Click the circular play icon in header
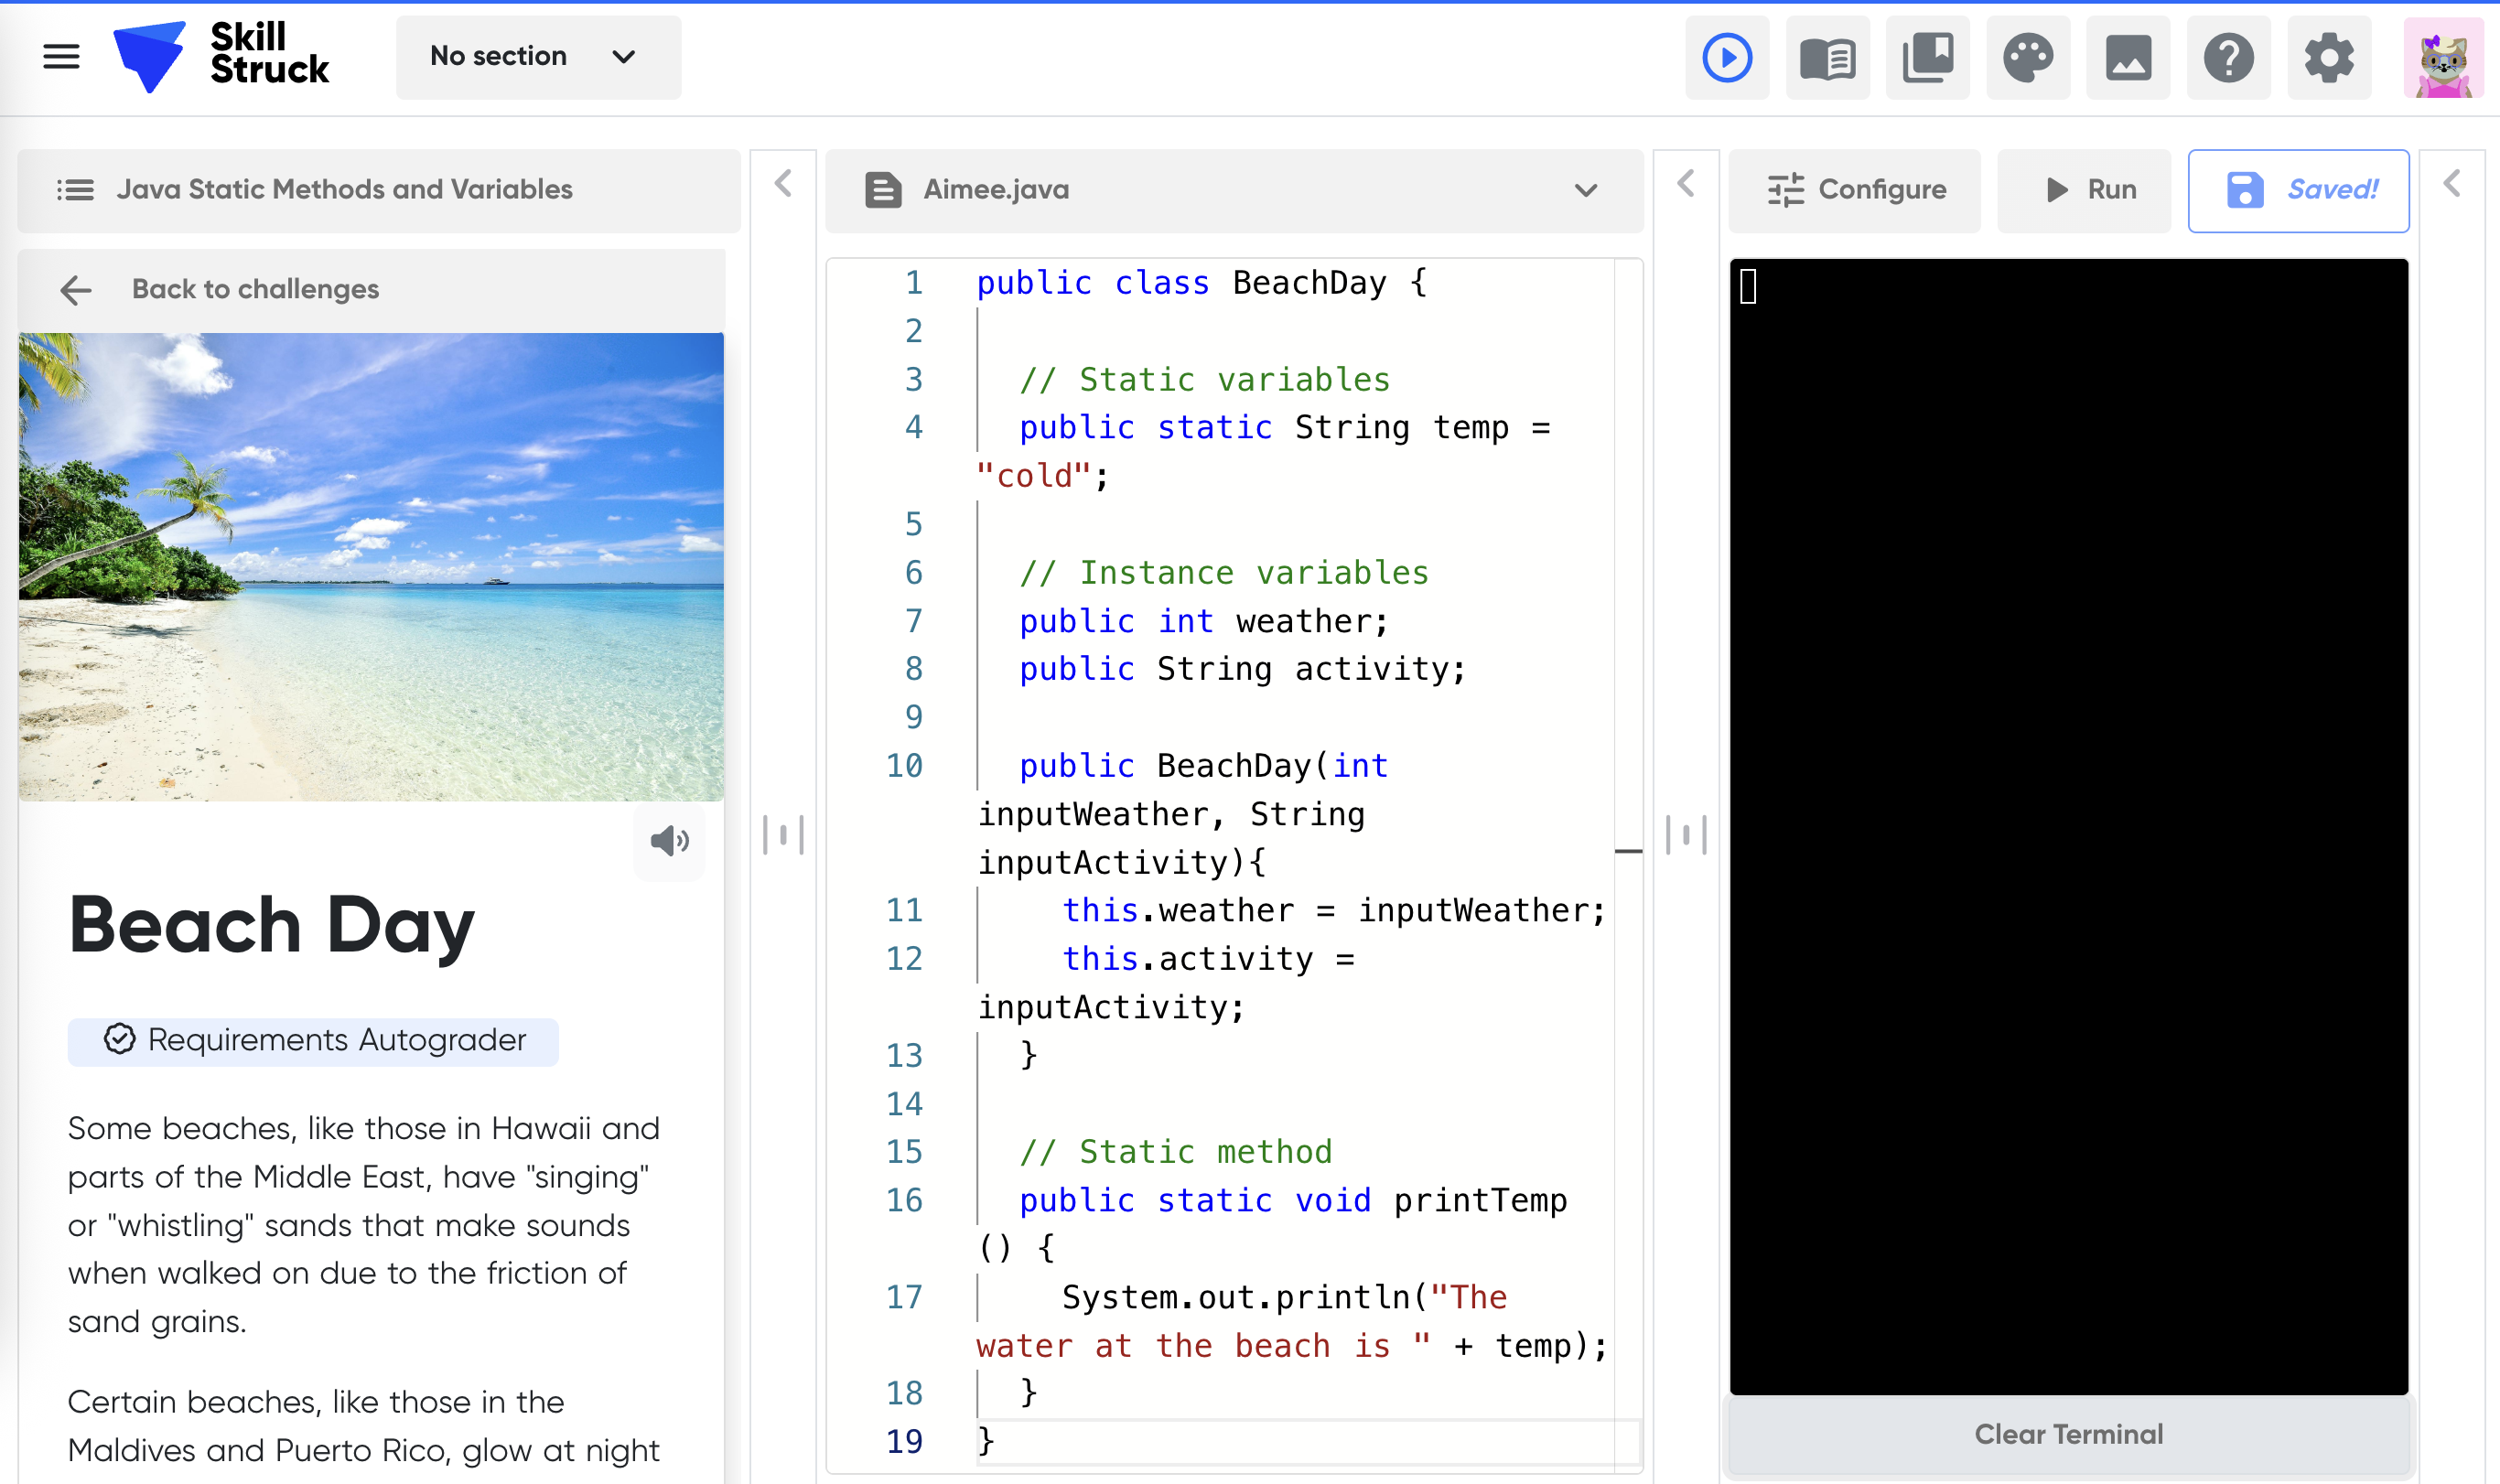The height and width of the screenshot is (1484, 2500). pyautogui.click(x=1727, y=57)
